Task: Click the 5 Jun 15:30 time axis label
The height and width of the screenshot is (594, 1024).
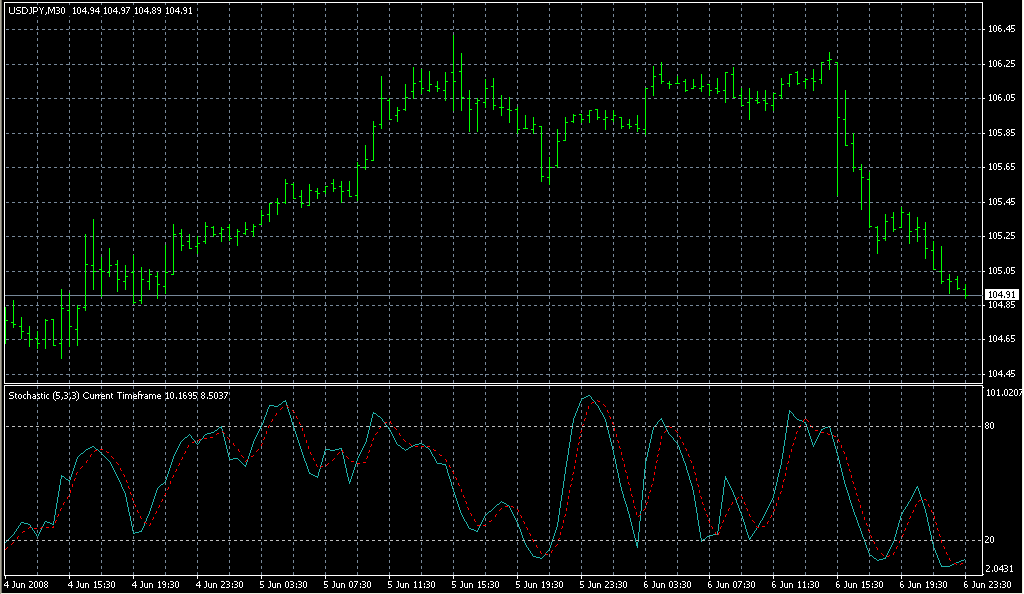Action: pyautogui.click(x=478, y=584)
